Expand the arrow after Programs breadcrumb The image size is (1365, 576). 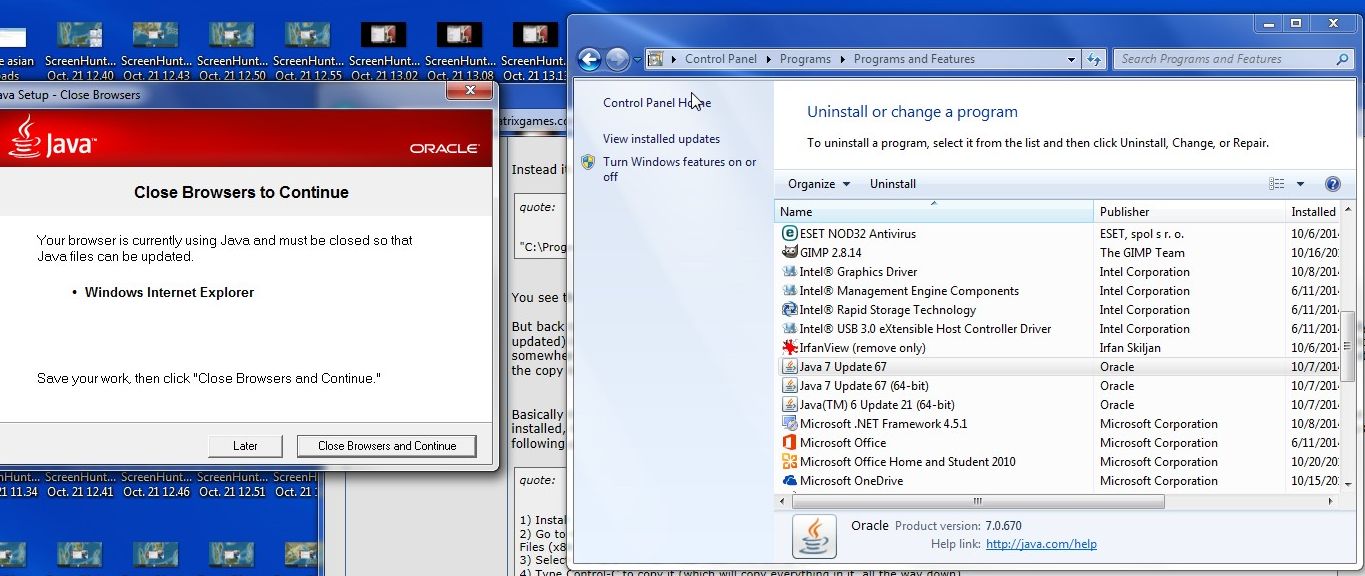pos(842,59)
